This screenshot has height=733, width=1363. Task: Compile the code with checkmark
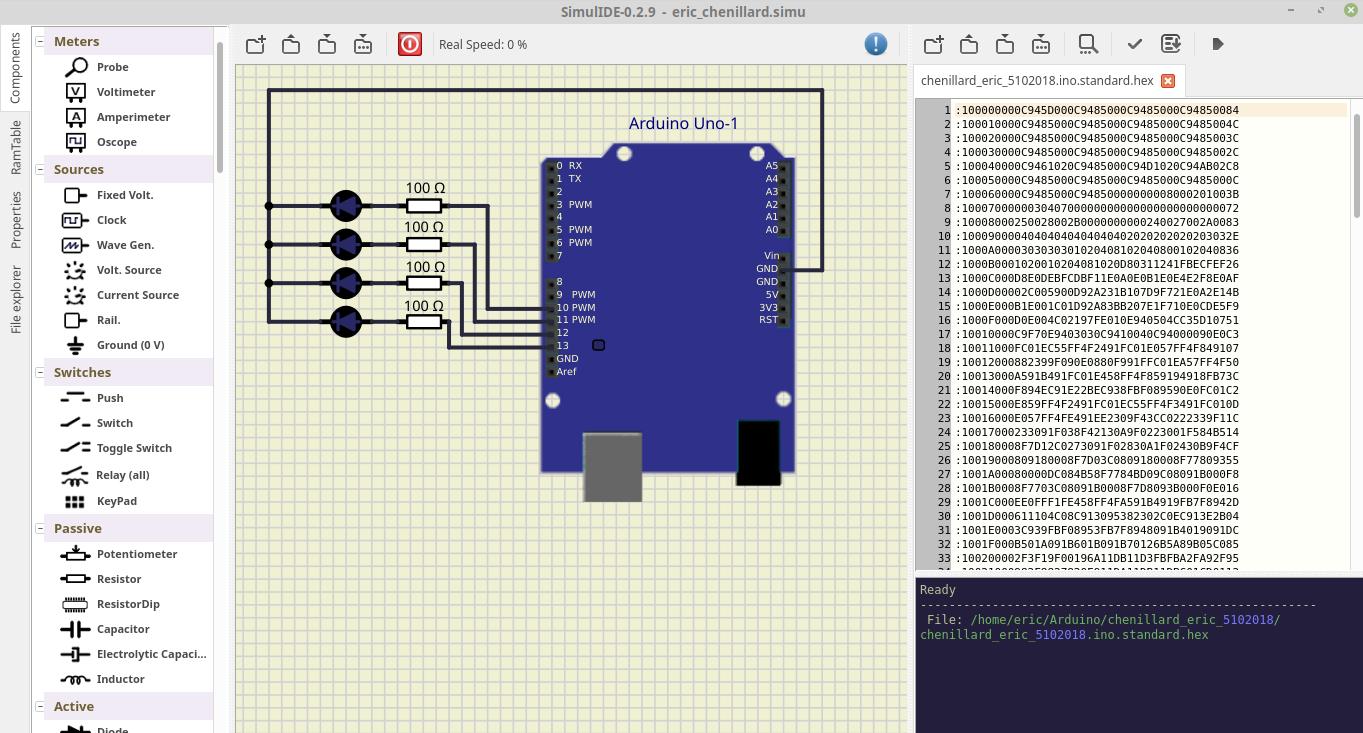point(1134,44)
